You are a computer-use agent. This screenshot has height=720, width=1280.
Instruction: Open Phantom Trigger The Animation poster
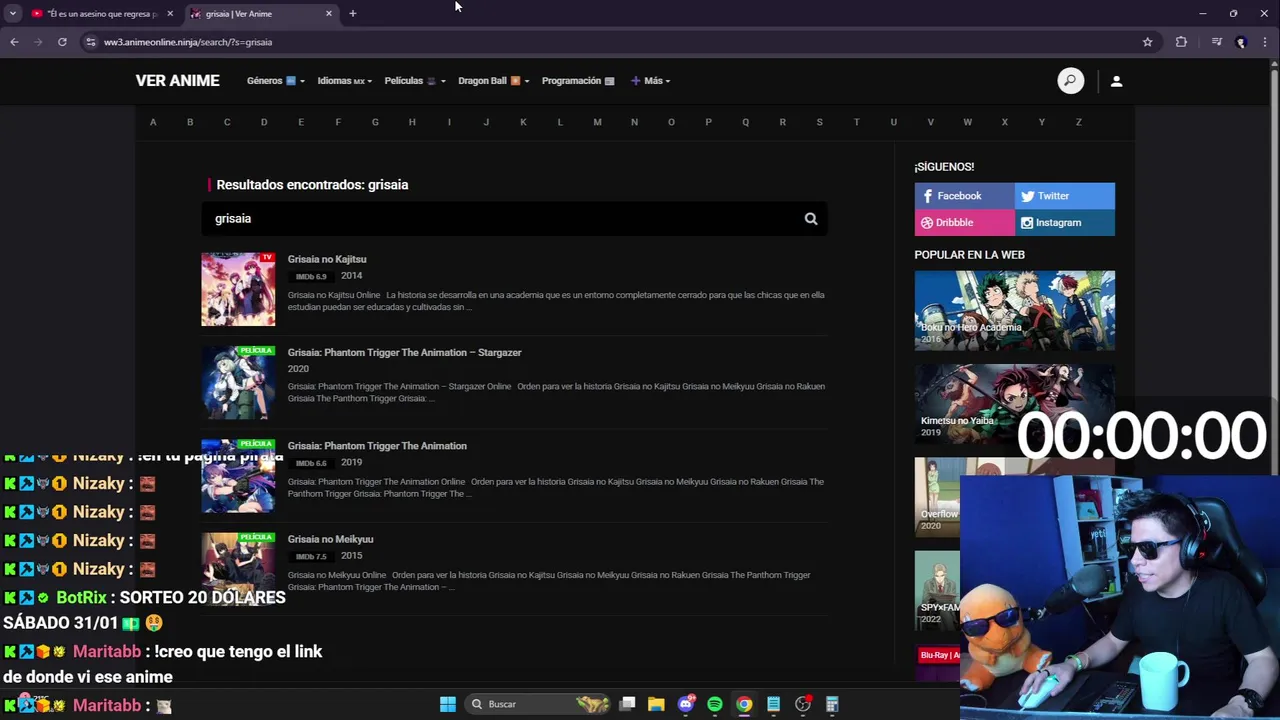[238, 476]
